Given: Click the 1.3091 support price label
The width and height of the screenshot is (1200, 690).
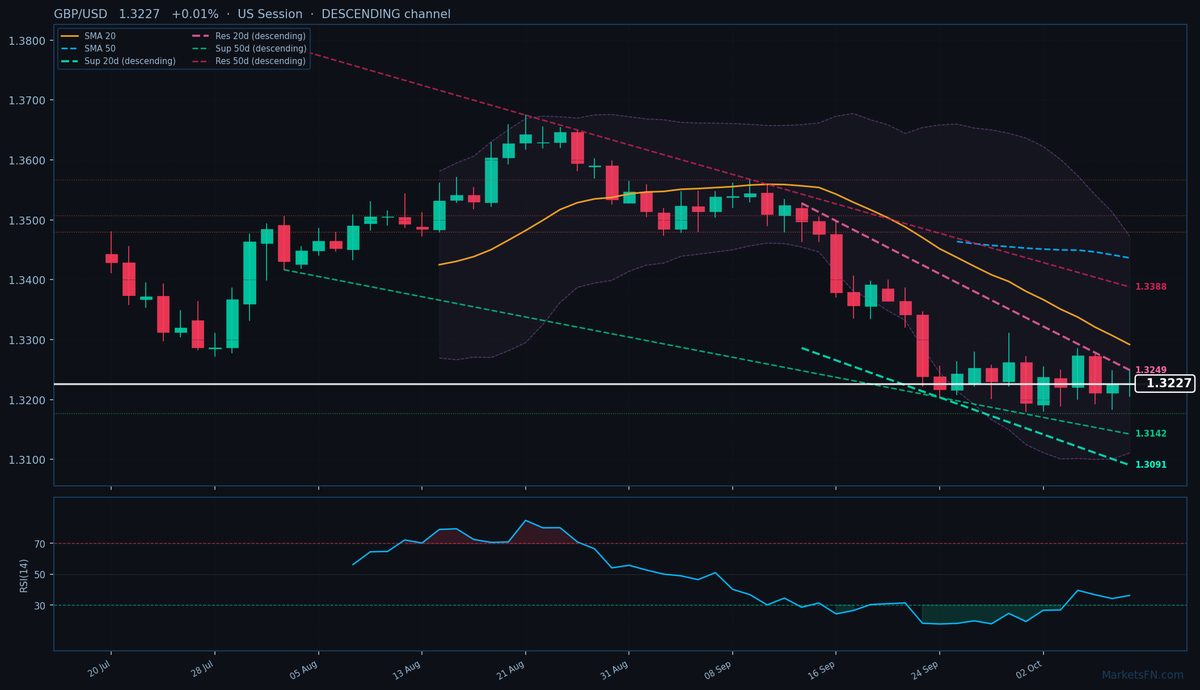Looking at the screenshot, I should pyautogui.click(x=1151, y=465).
